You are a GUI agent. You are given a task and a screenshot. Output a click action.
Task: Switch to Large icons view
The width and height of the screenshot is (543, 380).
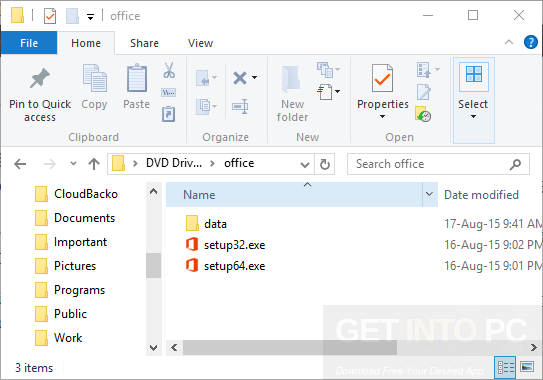point(527,366)
